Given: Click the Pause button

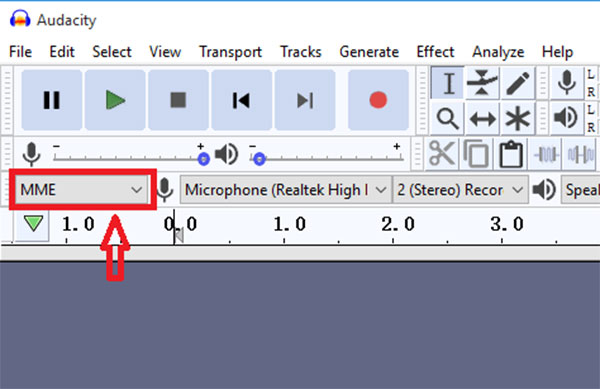Looking at the screenshot, I should [52, 100].
